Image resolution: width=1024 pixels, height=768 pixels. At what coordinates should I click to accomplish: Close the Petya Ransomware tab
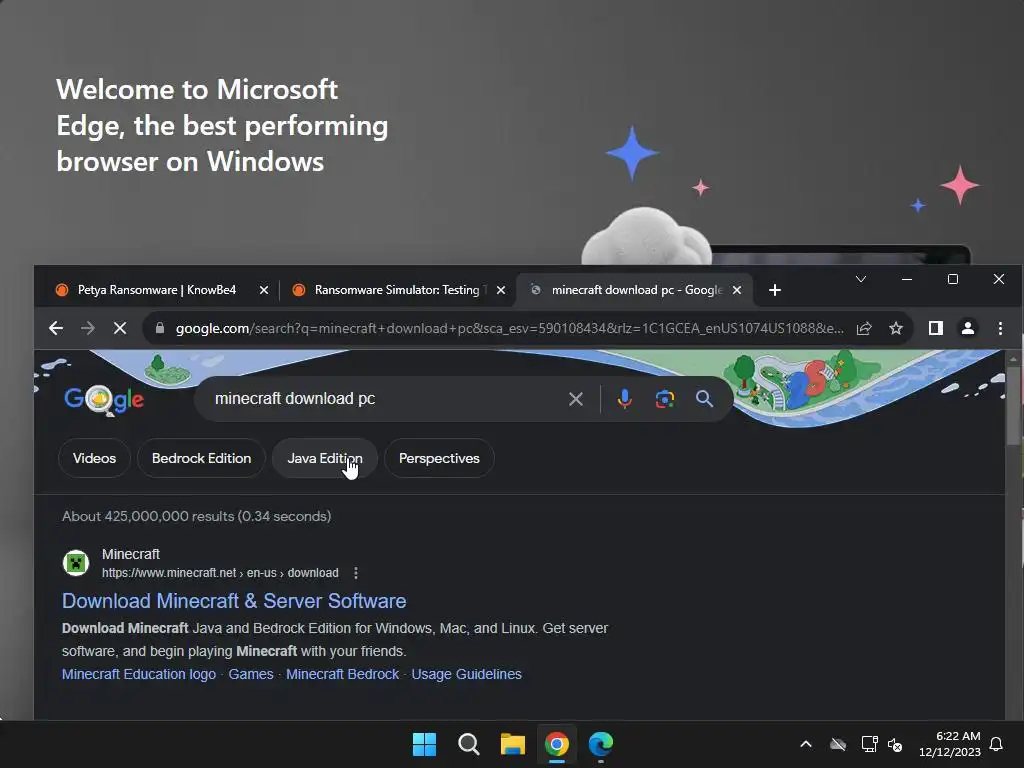pyautogui.click(x=263, y=290)
